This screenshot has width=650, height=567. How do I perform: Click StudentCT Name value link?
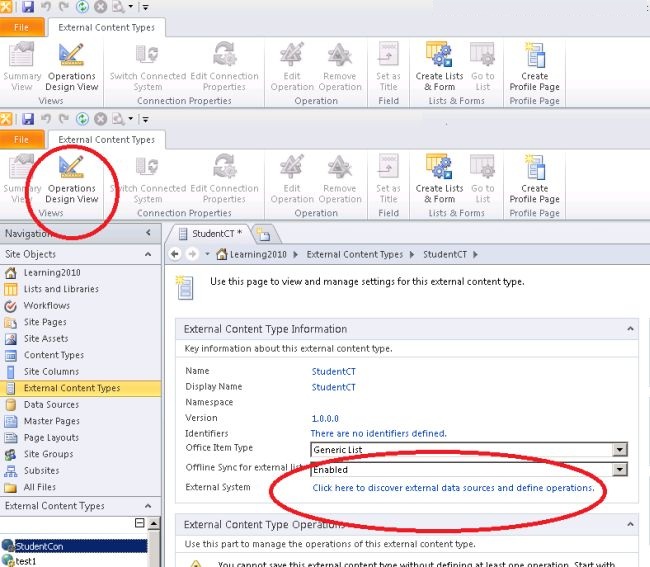pyautogui.click(x=333, y=371)
